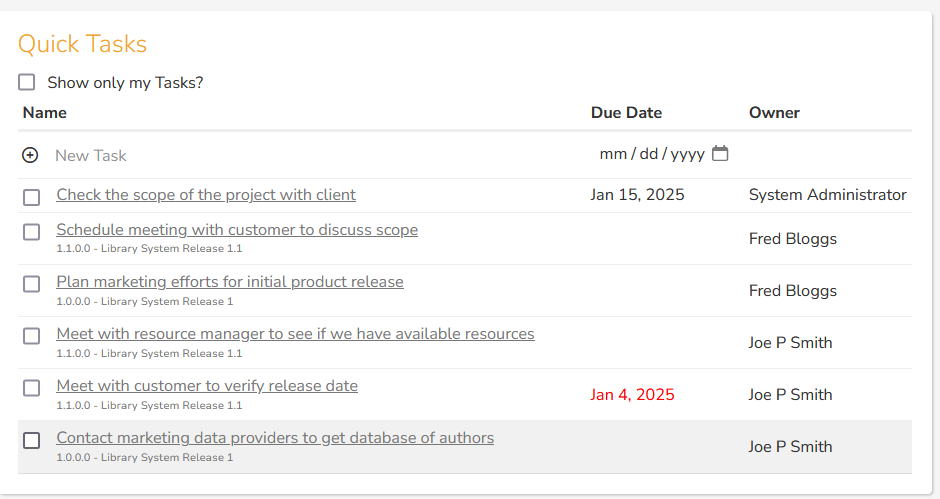This screenshot has width=940, height=499.
Task: Click the Due Date column header
Action: pos(626,113)
